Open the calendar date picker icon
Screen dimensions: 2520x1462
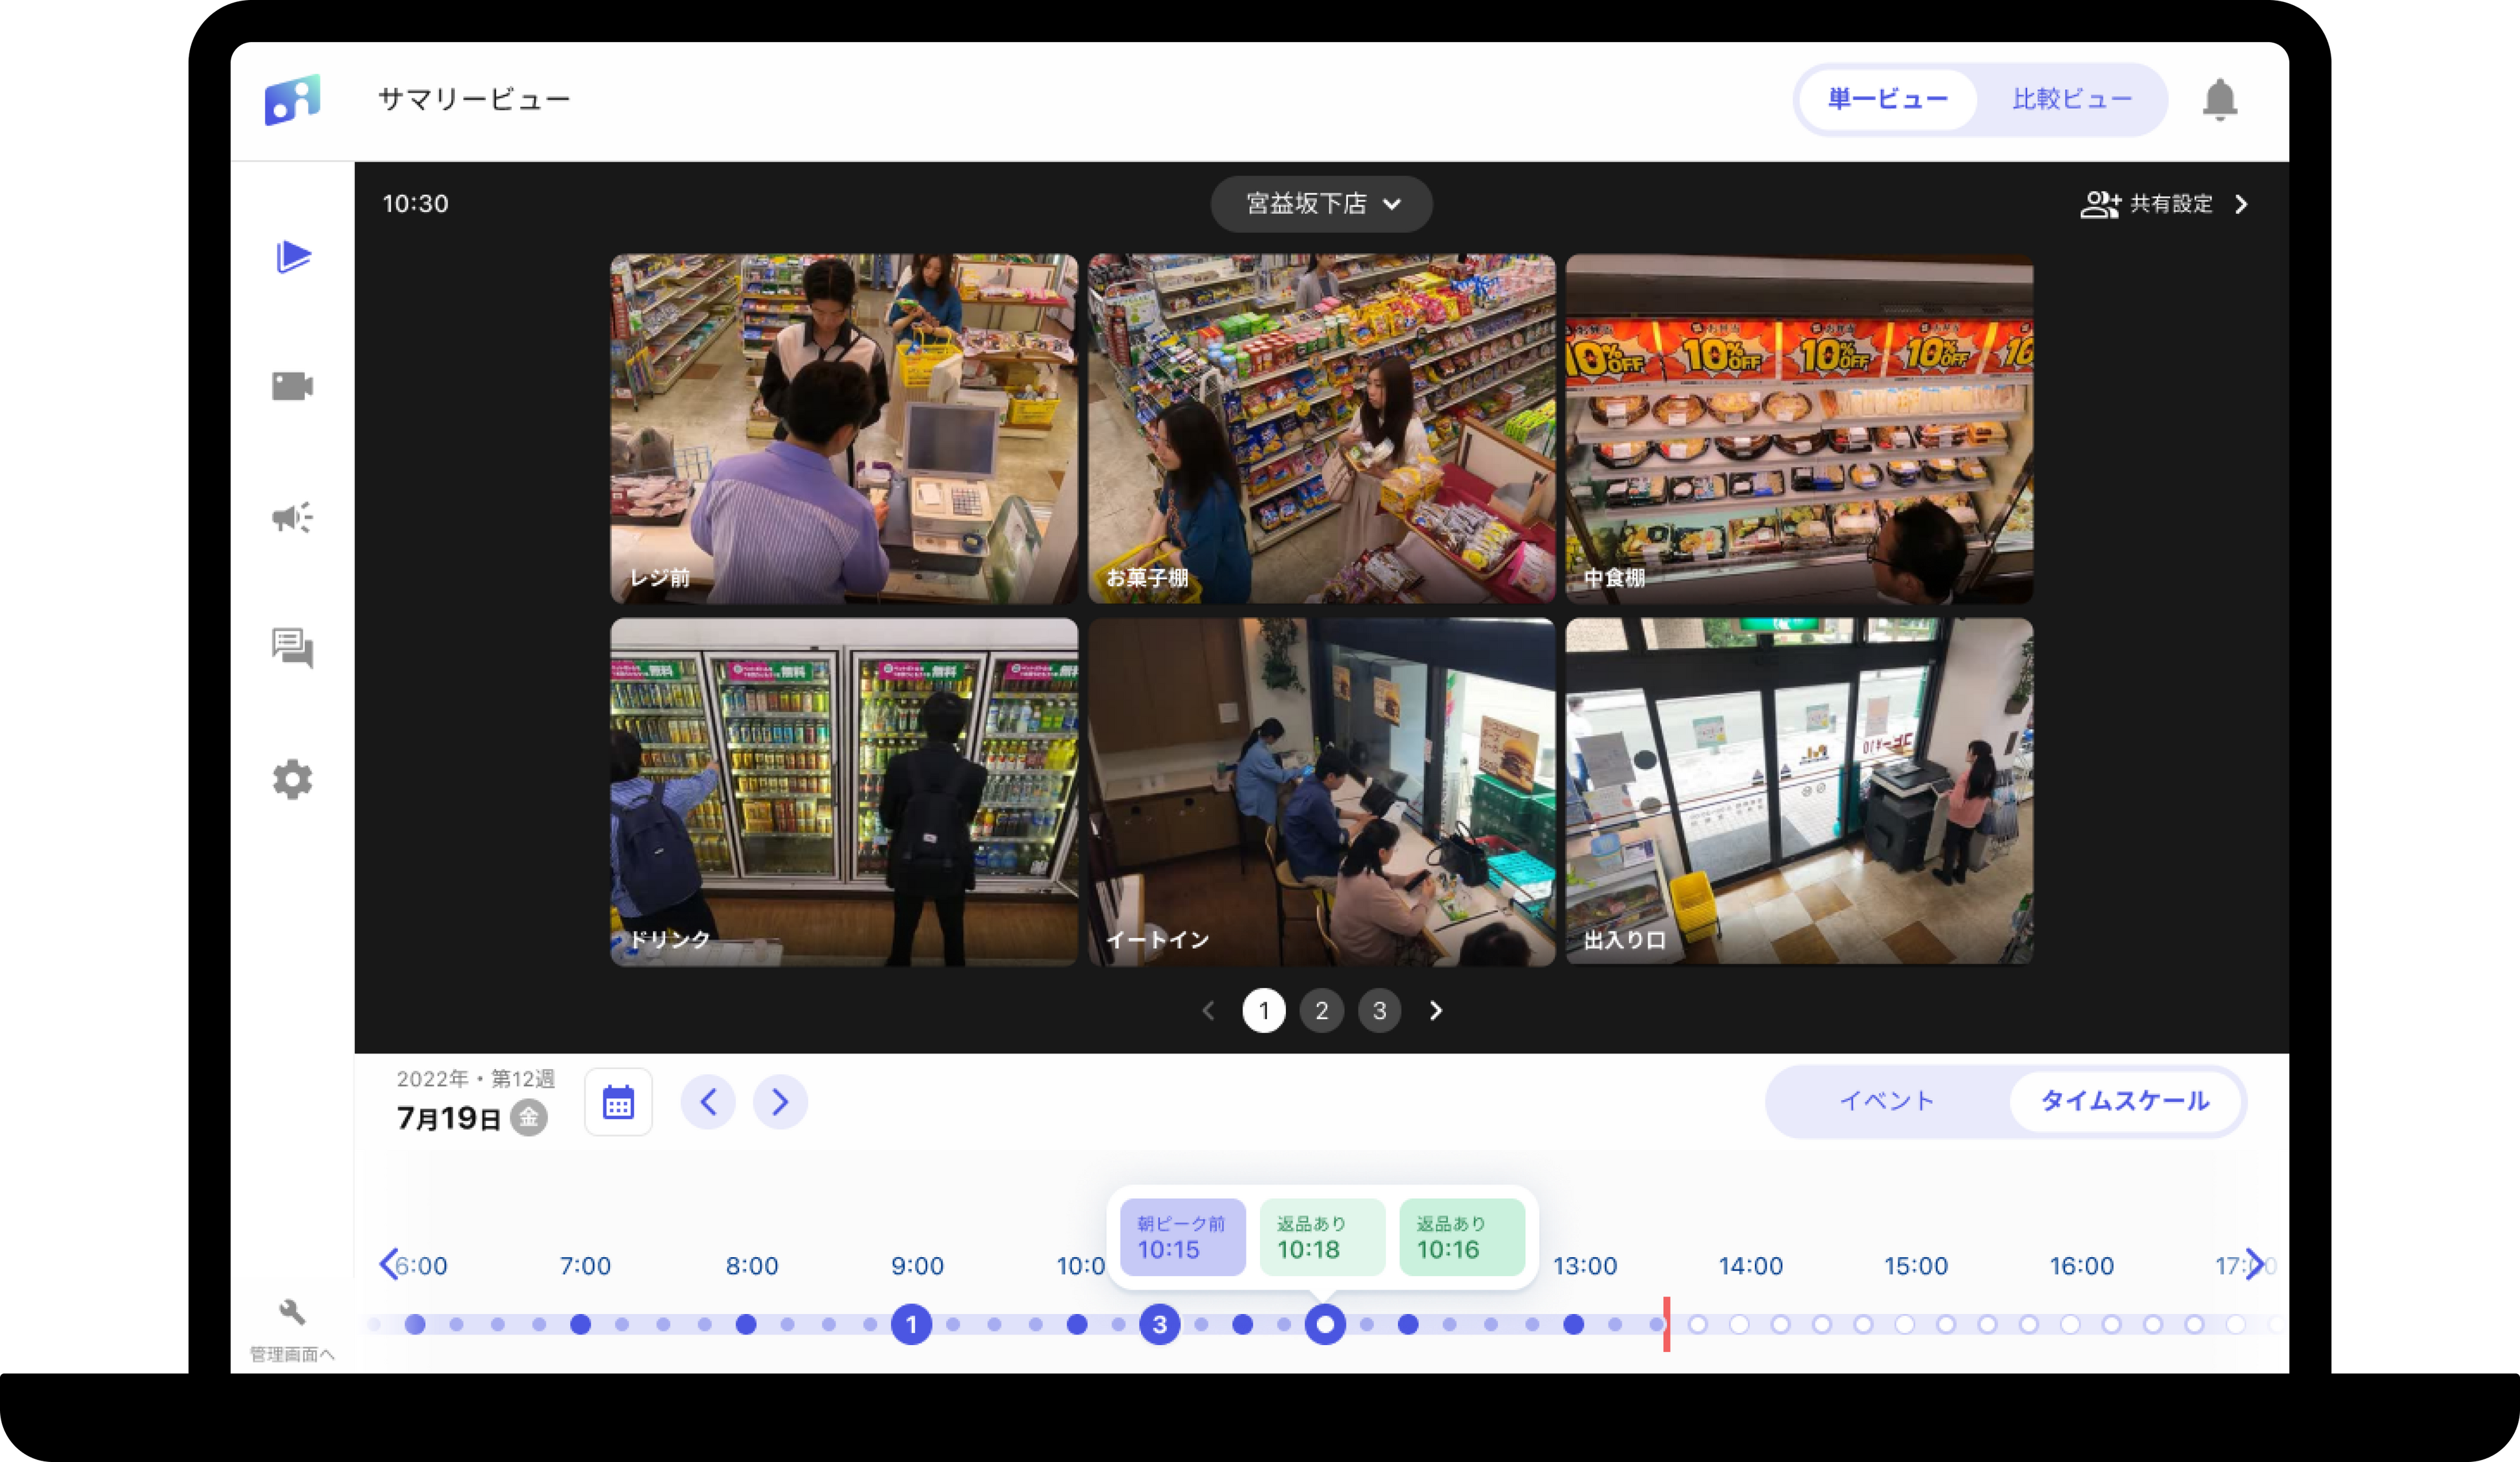tap(618, 1102)
